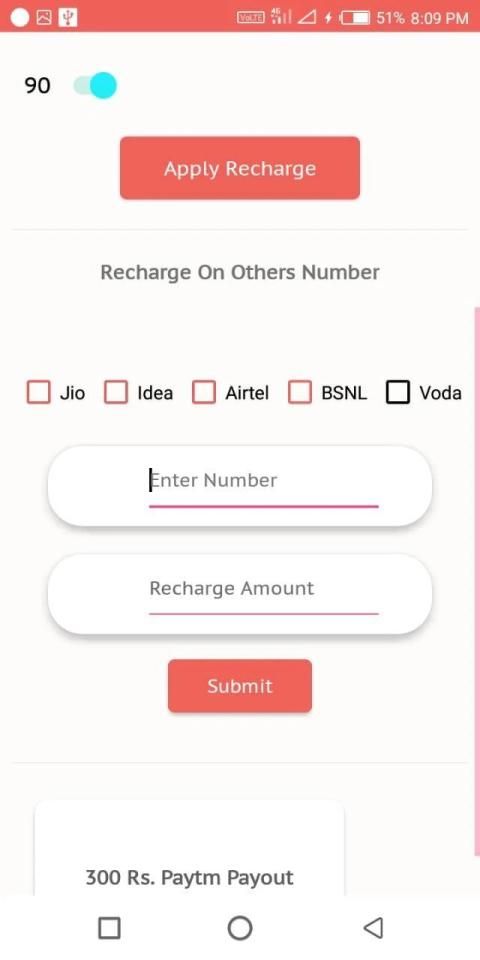480x960 pixels.
Task: Tap the Android home circle icon
Action: click(x=240, y=928)
